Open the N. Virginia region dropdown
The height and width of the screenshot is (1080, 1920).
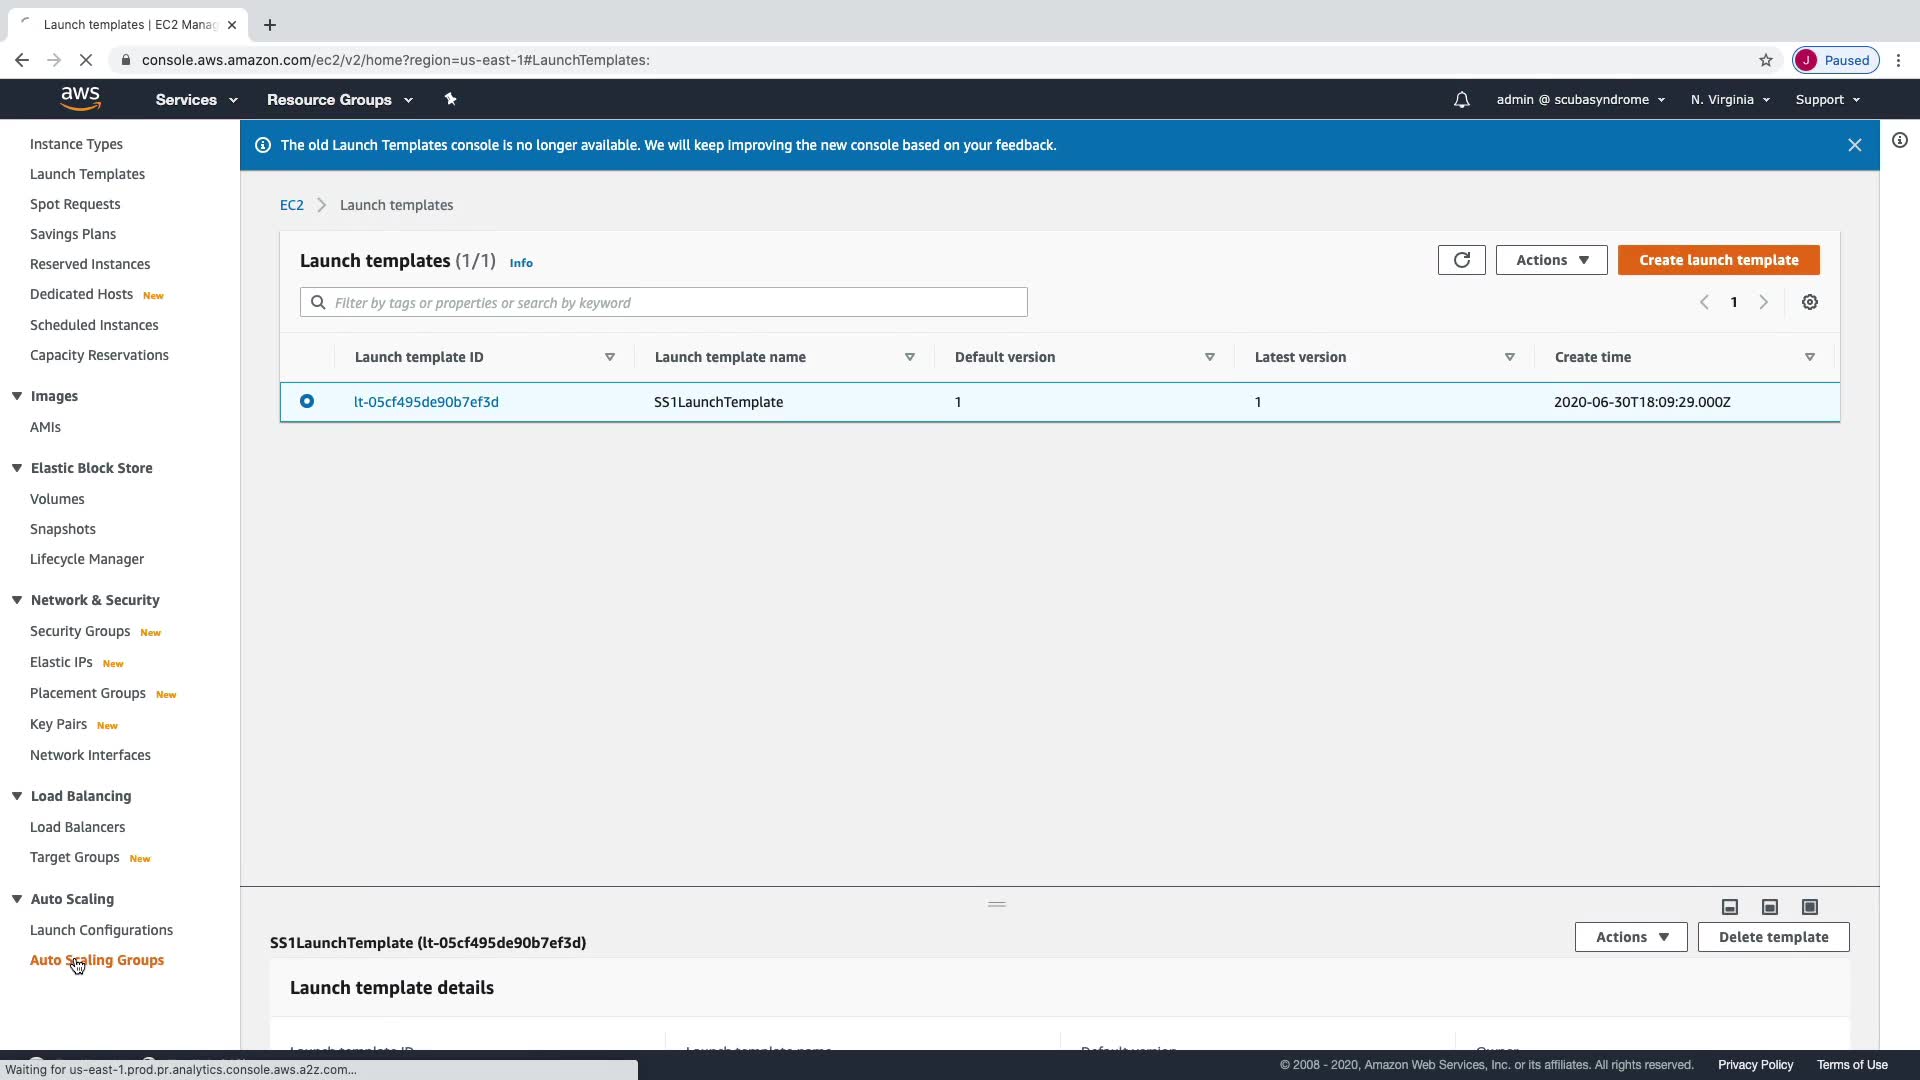coord(1729,100)
